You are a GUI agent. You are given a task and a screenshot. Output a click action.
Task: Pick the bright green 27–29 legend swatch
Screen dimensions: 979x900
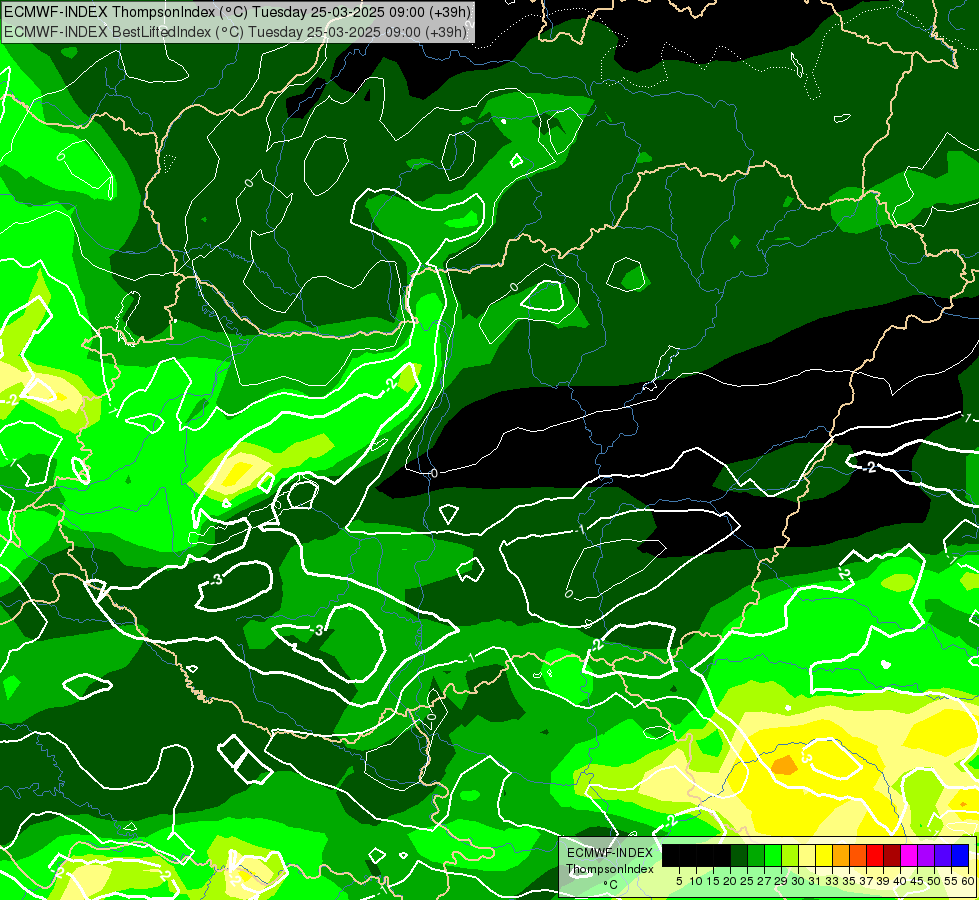tap(773, 855)
